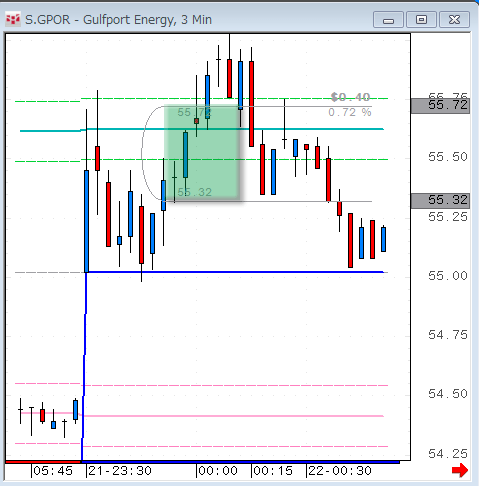Minimize the Gulfport Energy chart window

[x=388, y=20]
